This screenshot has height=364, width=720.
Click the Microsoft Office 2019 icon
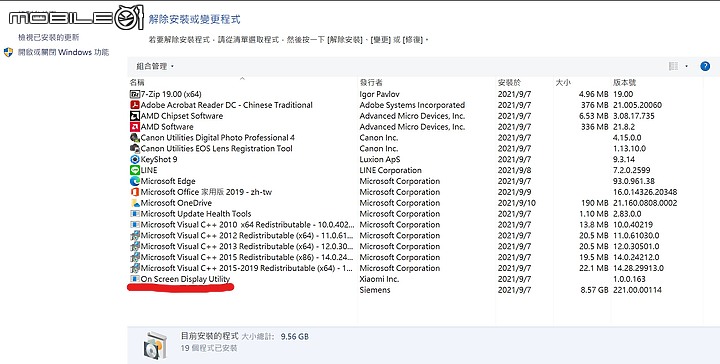click(x=135, y=192)
